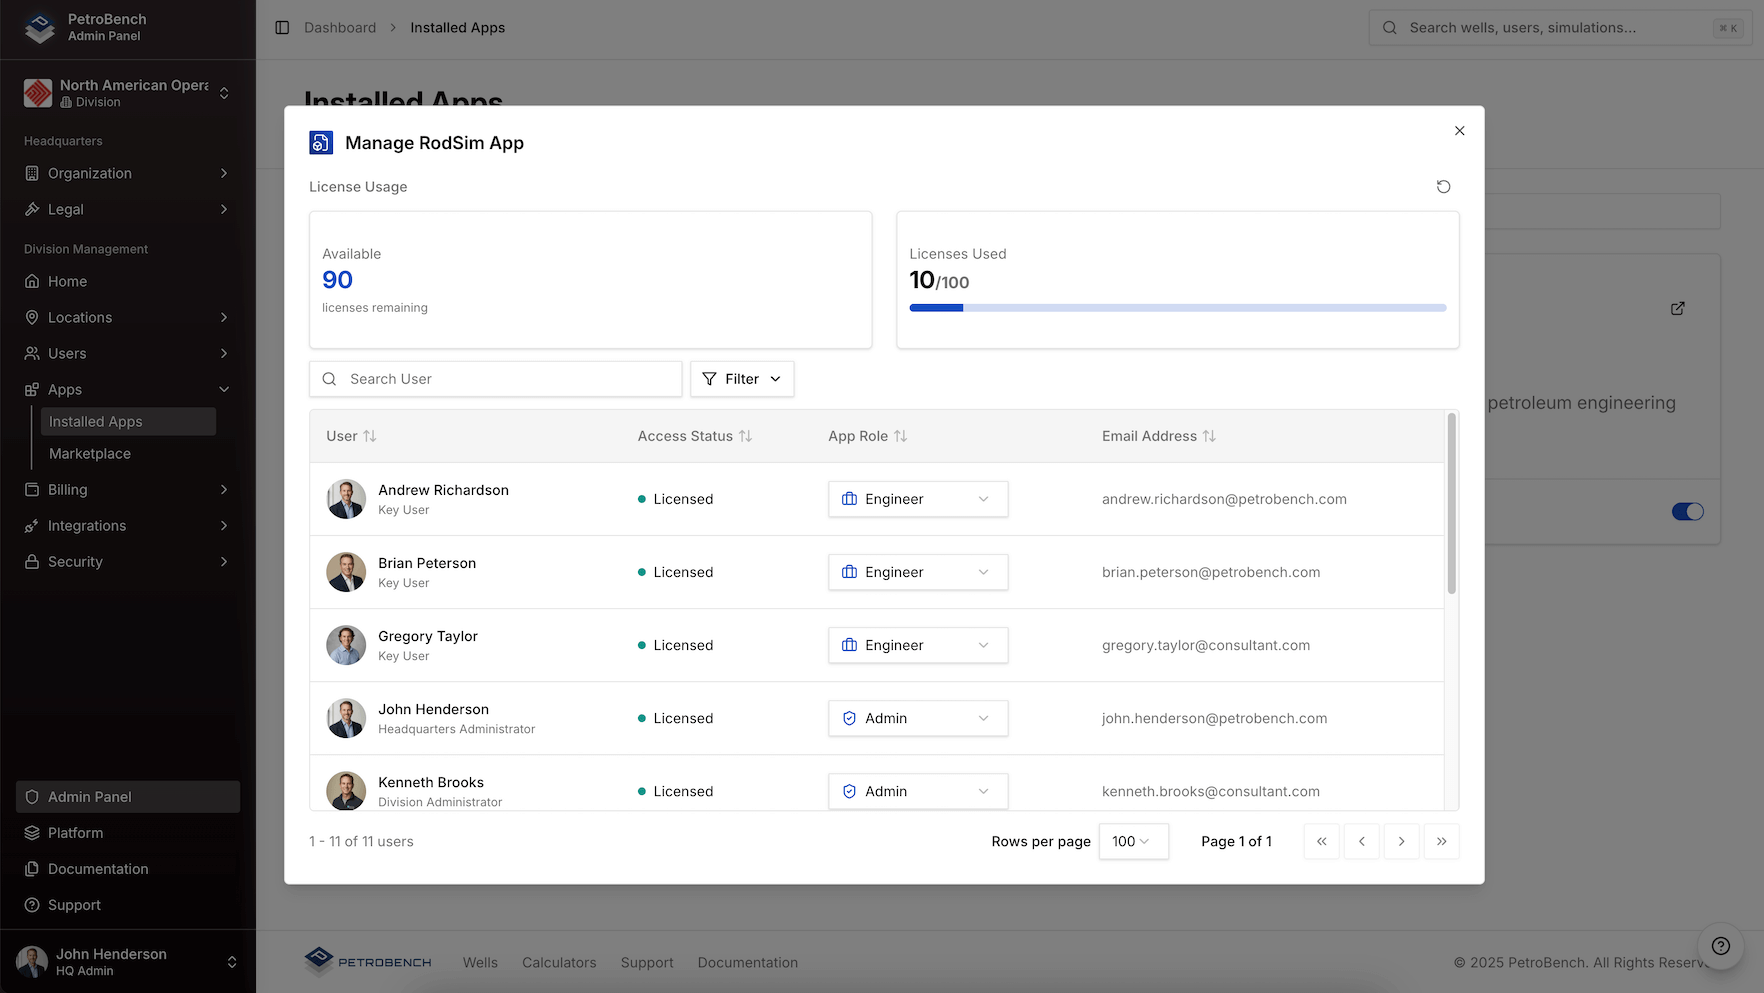
Task: Open the Admin role dropdown for John Henderson
Action: [x=917, y=718]
